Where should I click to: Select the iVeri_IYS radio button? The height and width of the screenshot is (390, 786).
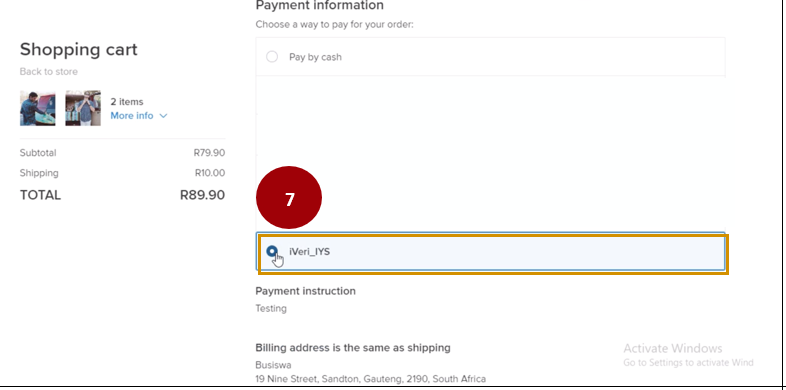[x=272, y=251]
